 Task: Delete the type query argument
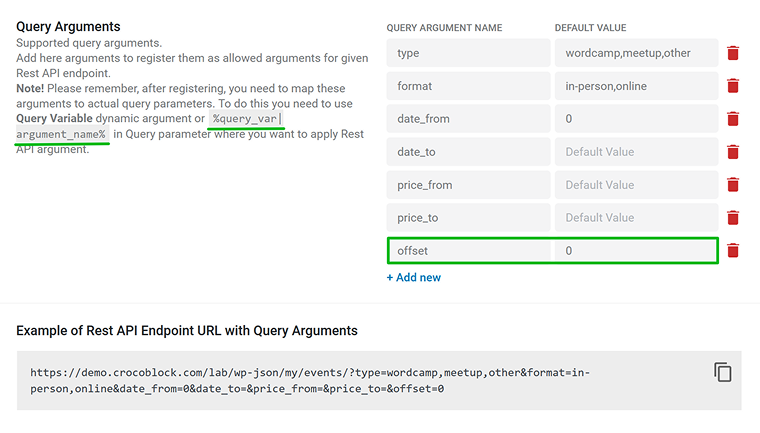[733, 53]
